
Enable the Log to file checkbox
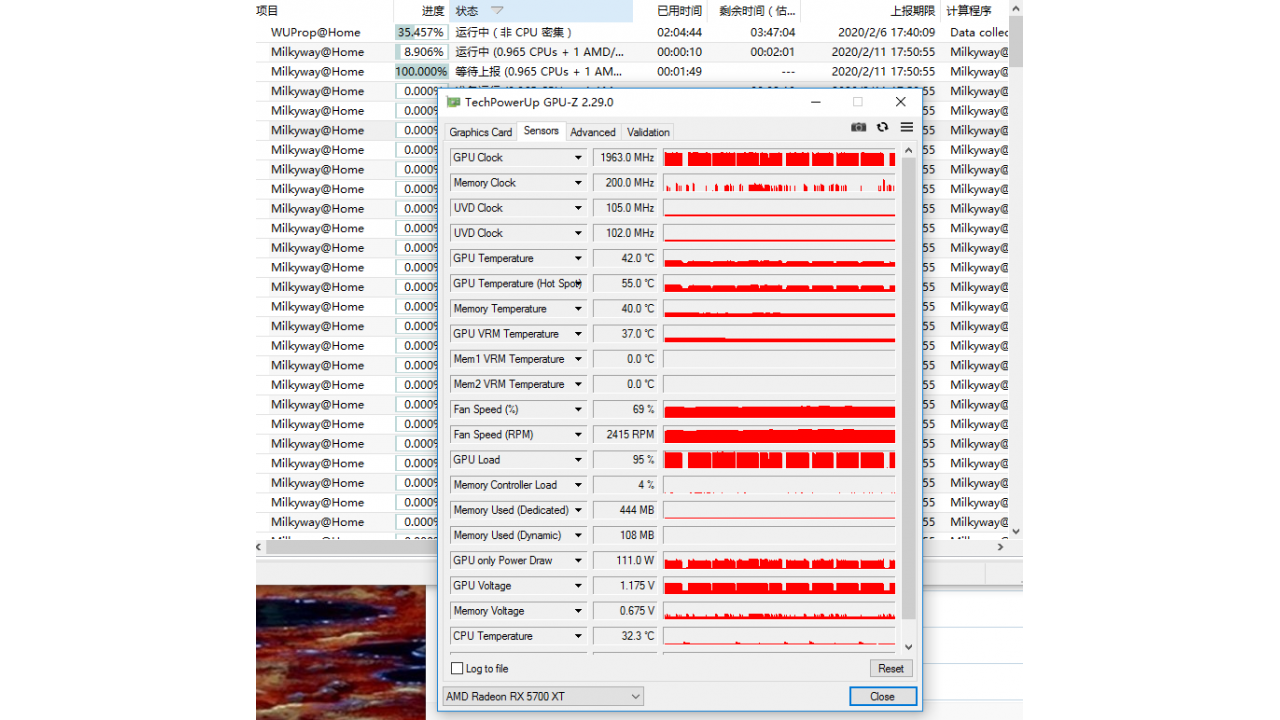click(x=457, y=668)
